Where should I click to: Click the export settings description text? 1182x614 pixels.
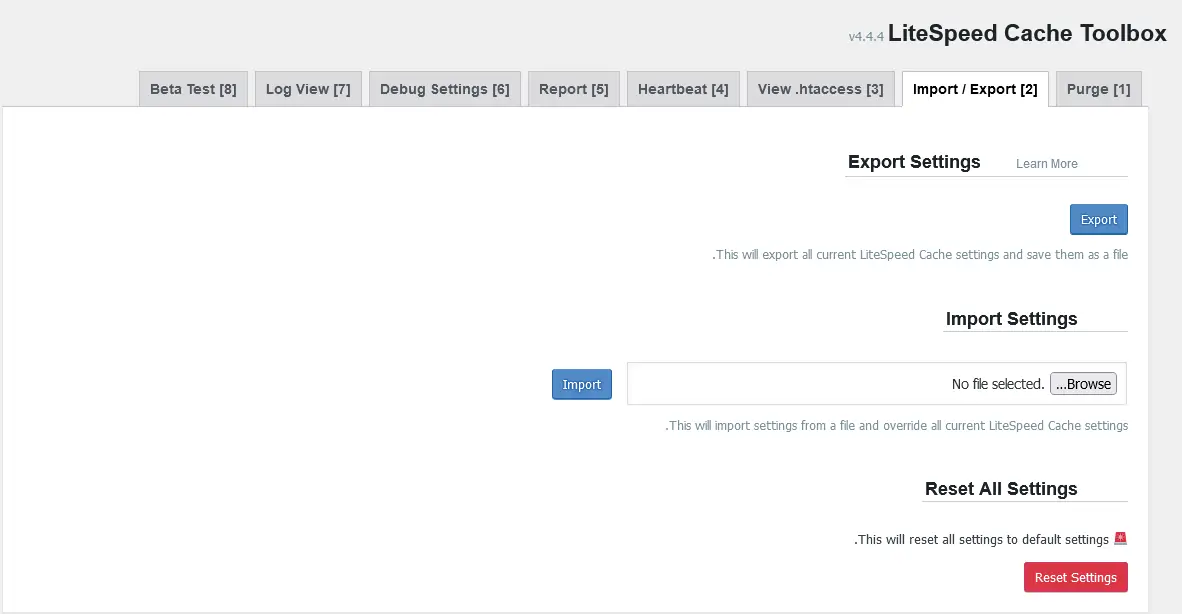[920, 255]
